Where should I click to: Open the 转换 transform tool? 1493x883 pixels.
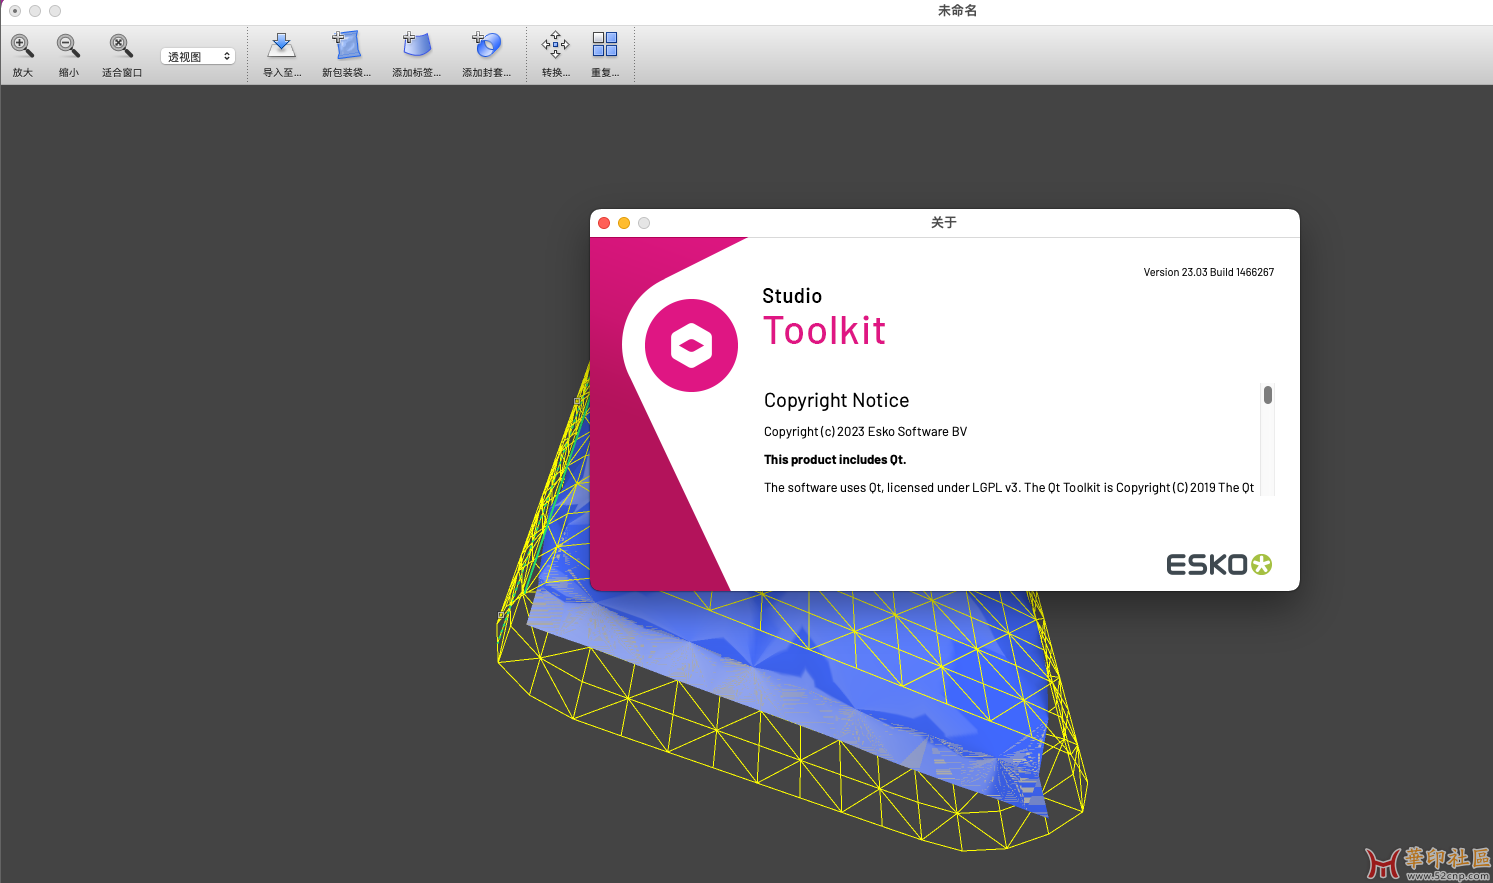[555, 46]
